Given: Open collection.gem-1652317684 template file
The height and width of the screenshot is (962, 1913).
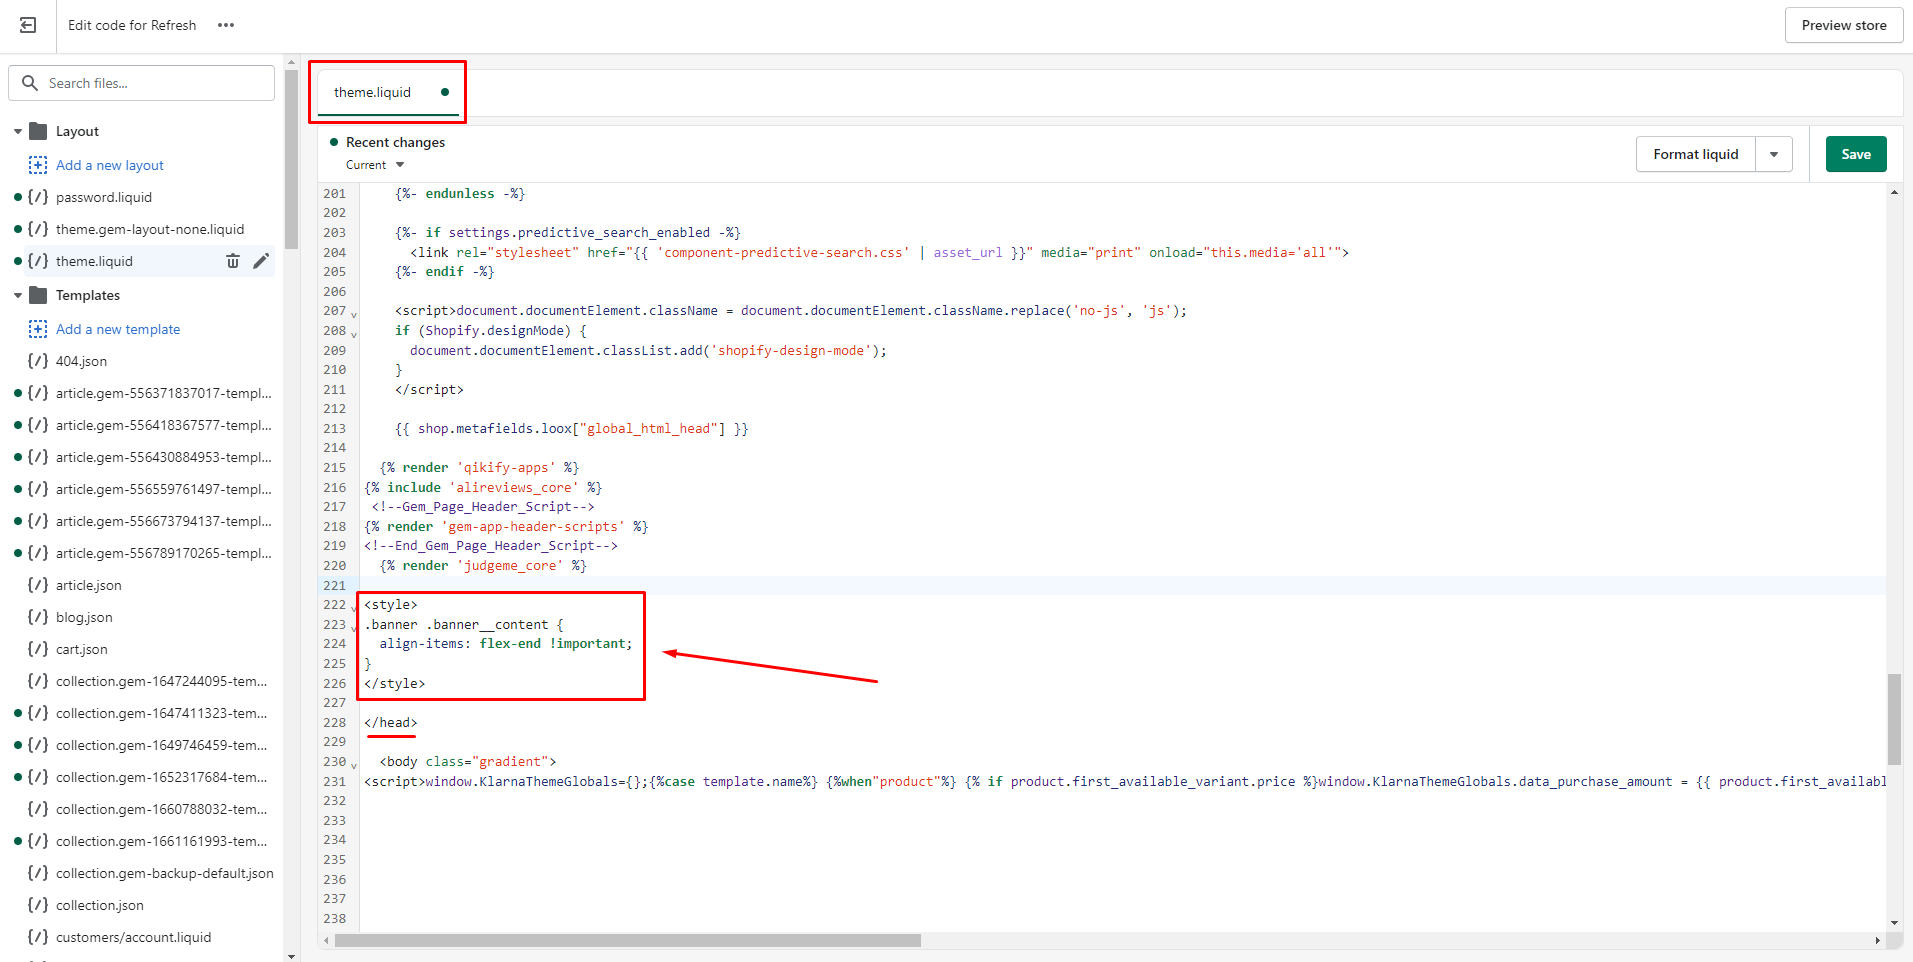Looking at the screenshot, I should (x=162, y=777).
